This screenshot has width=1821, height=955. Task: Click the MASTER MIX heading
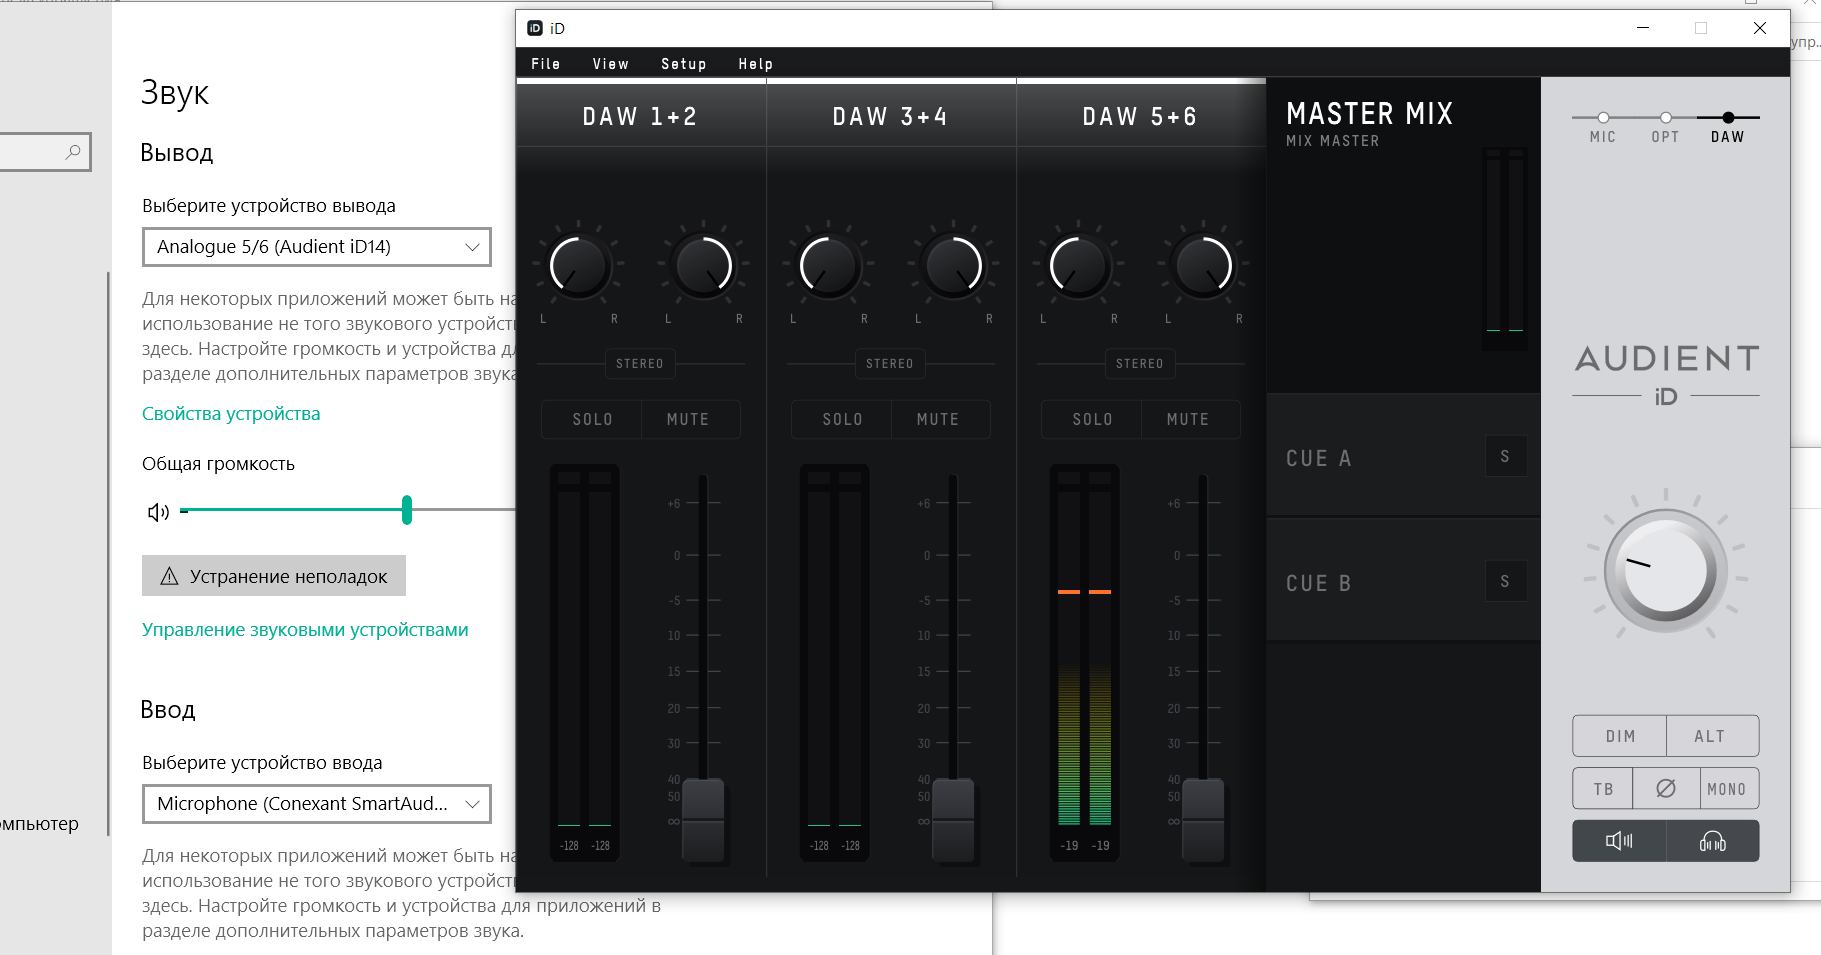tap(1369, 113)
